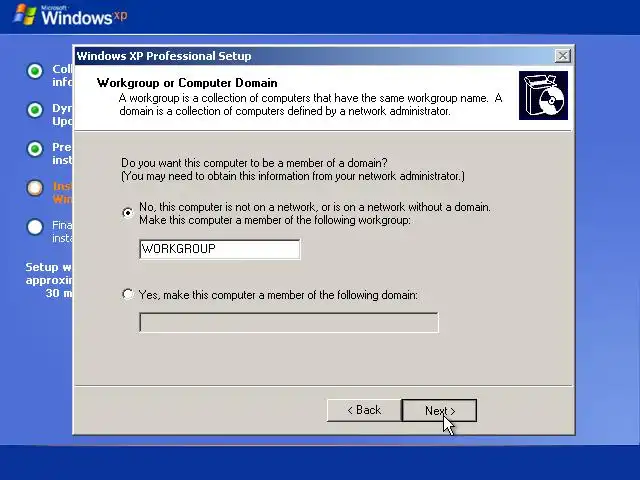Click the setup box and CD icon
The image size is (640, 480).
[543, 96]
